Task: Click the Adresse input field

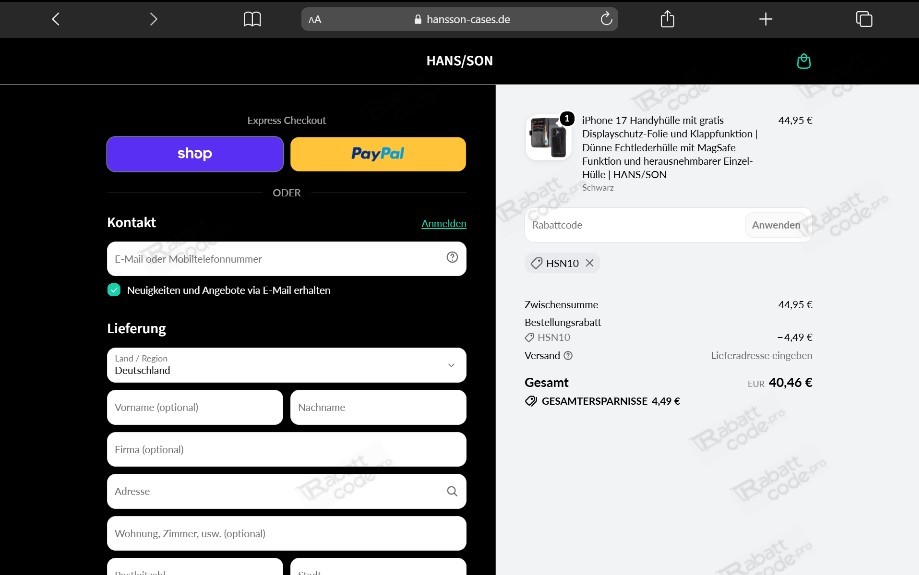Action: coord(287,491)
